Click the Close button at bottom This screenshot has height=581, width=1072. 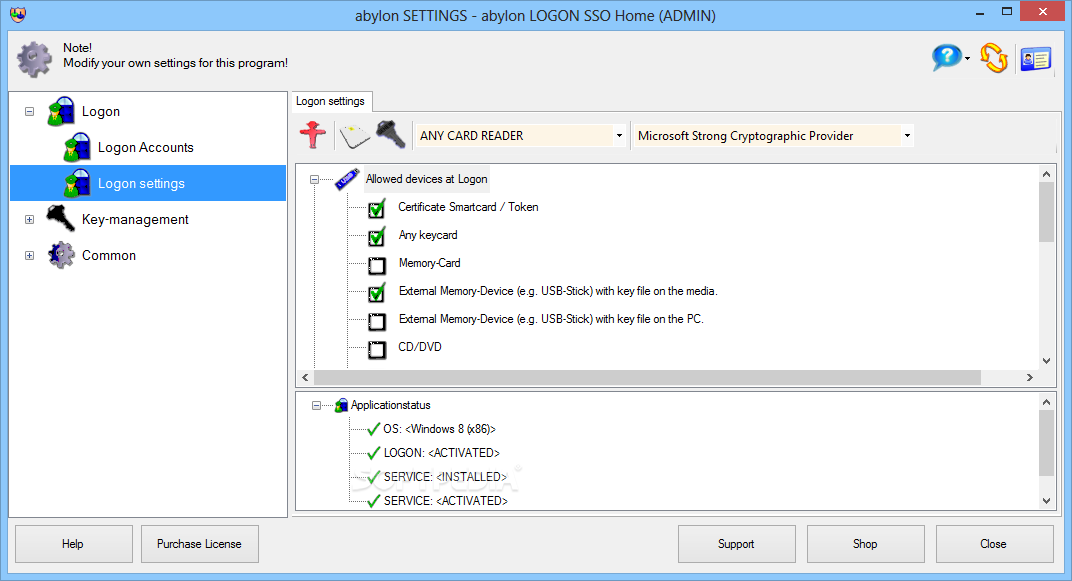coord(994,544)
